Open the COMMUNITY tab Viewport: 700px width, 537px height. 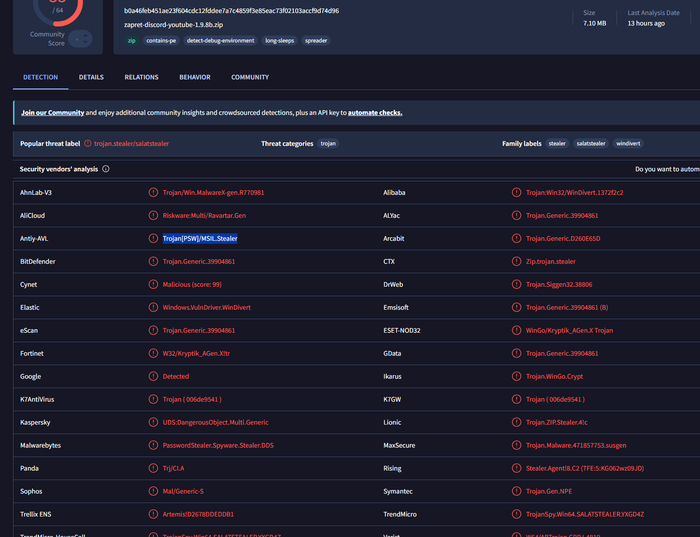tap(250, 77)
